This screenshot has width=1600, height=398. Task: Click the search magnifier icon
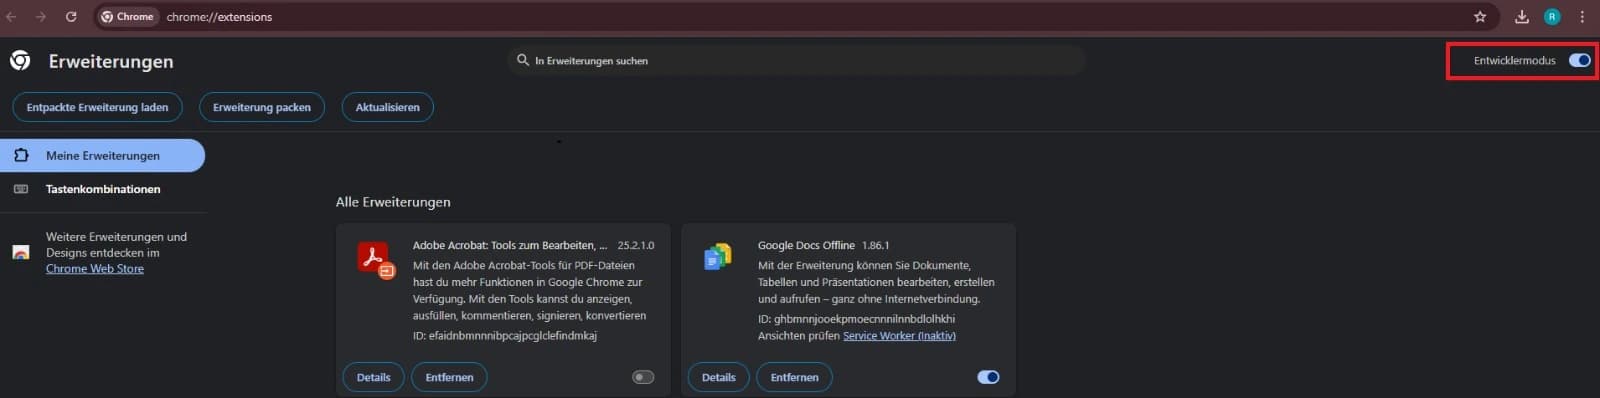(x=522, y=60)
